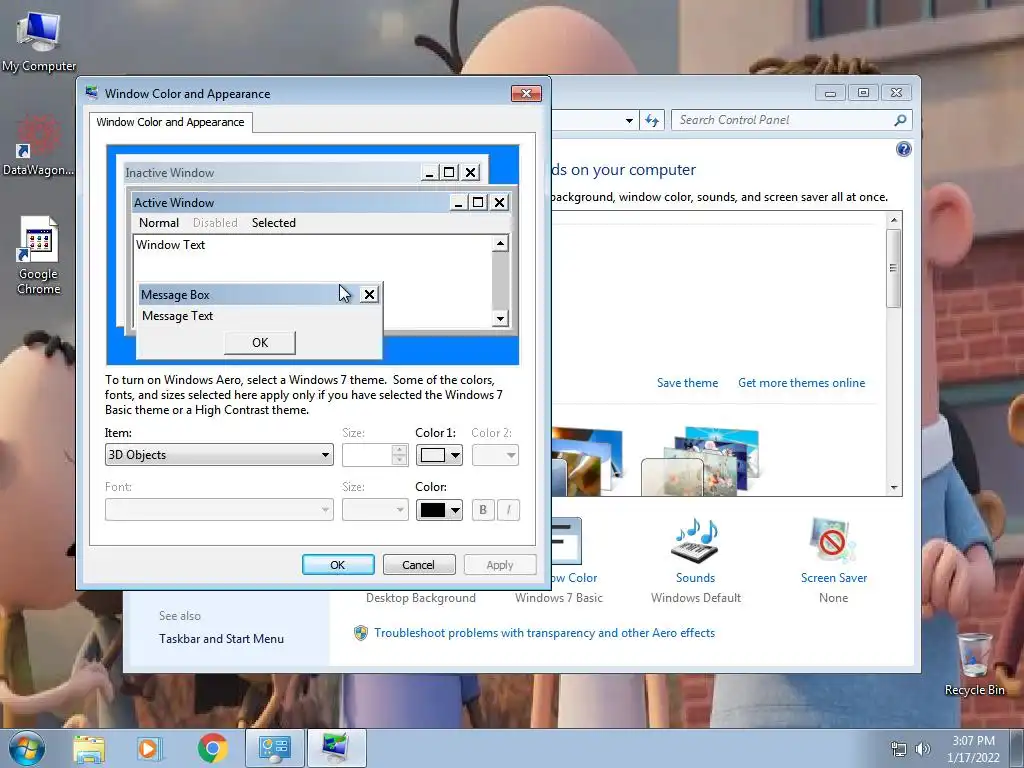Screen dimensions: 1024x768
Task: Click the Active Window preview minimize button
Action: [x=458, y=202]
